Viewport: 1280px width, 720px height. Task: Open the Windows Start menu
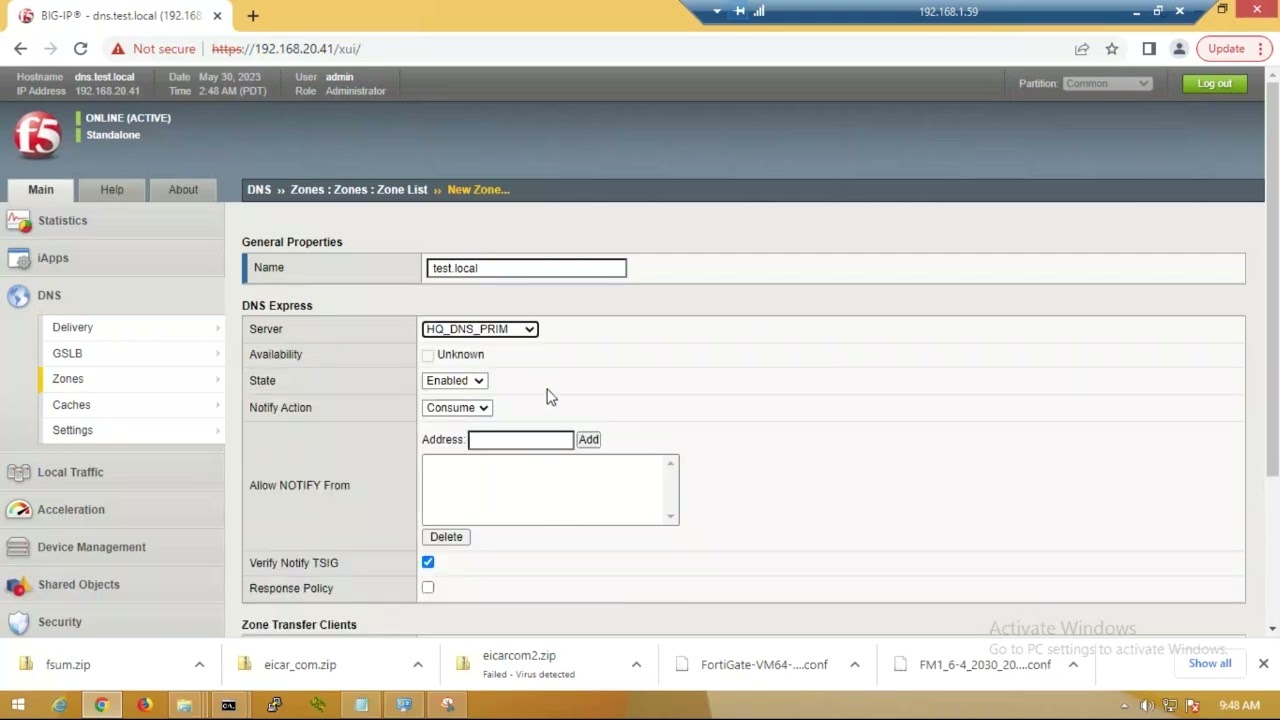tap(17, 705)
